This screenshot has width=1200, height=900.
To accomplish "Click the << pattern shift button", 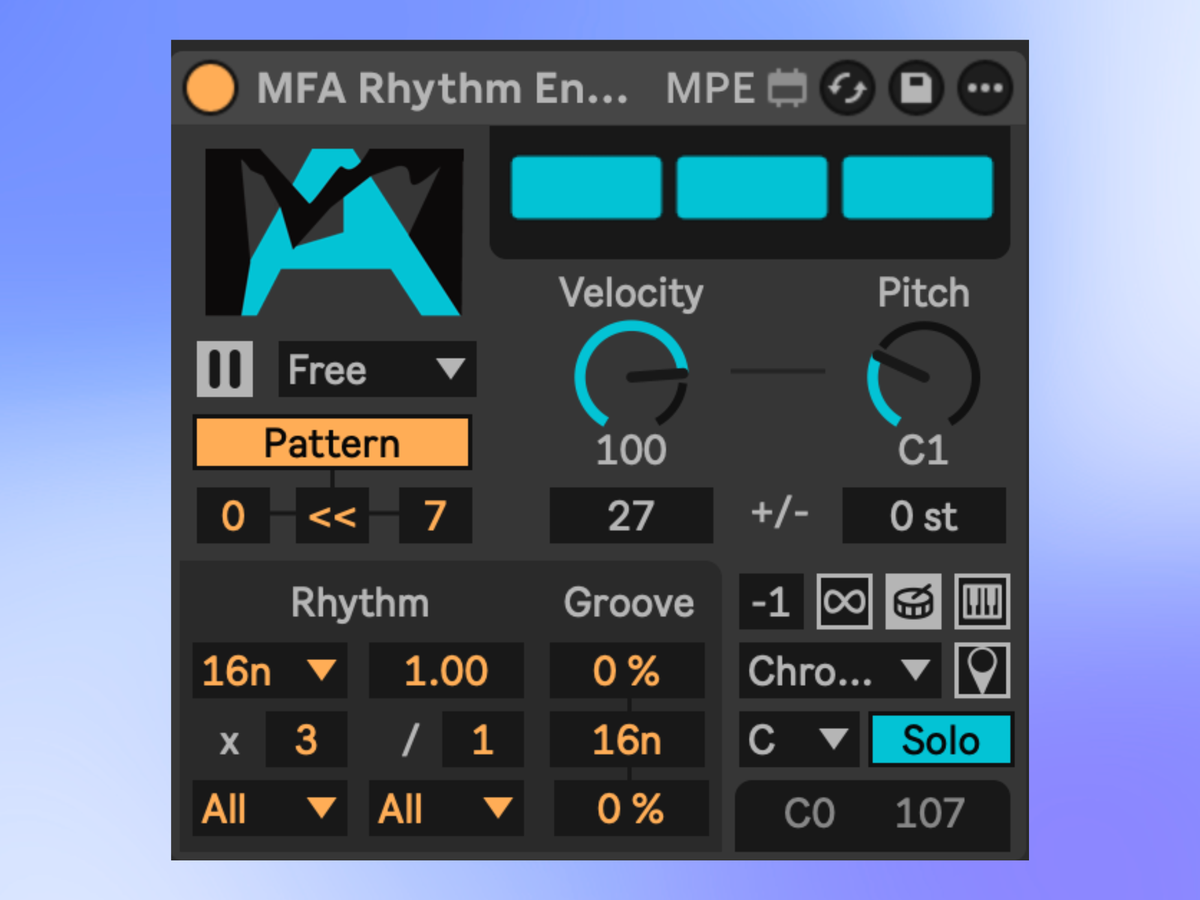I will click(333, 516).
